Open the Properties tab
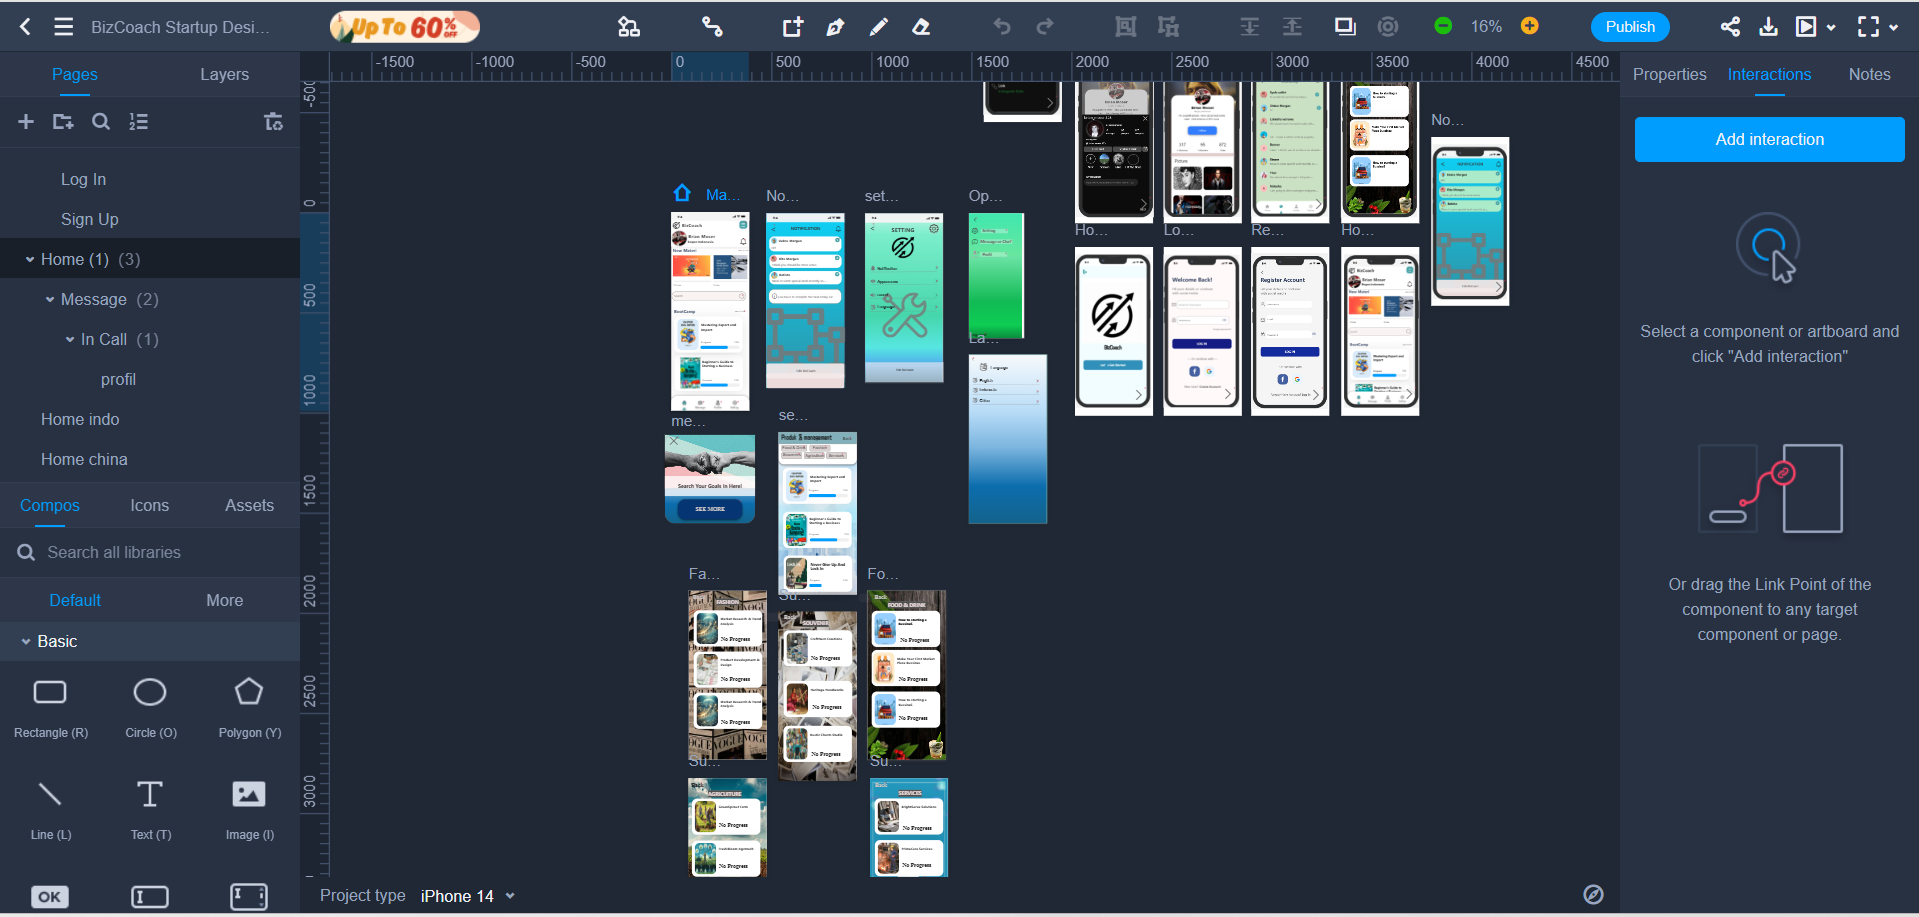This screenshot has width=1919, height=917. pyautogui.click(x=1669, y=75)
